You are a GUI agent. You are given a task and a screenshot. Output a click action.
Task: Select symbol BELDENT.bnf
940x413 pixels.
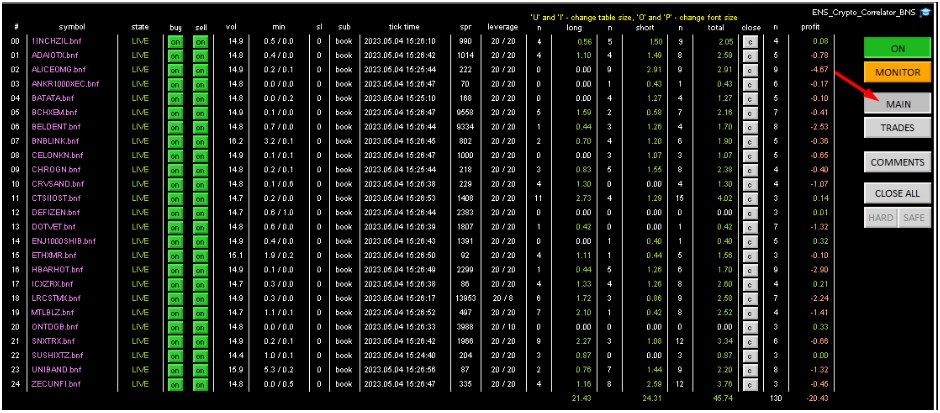click(x=55, y=127)
